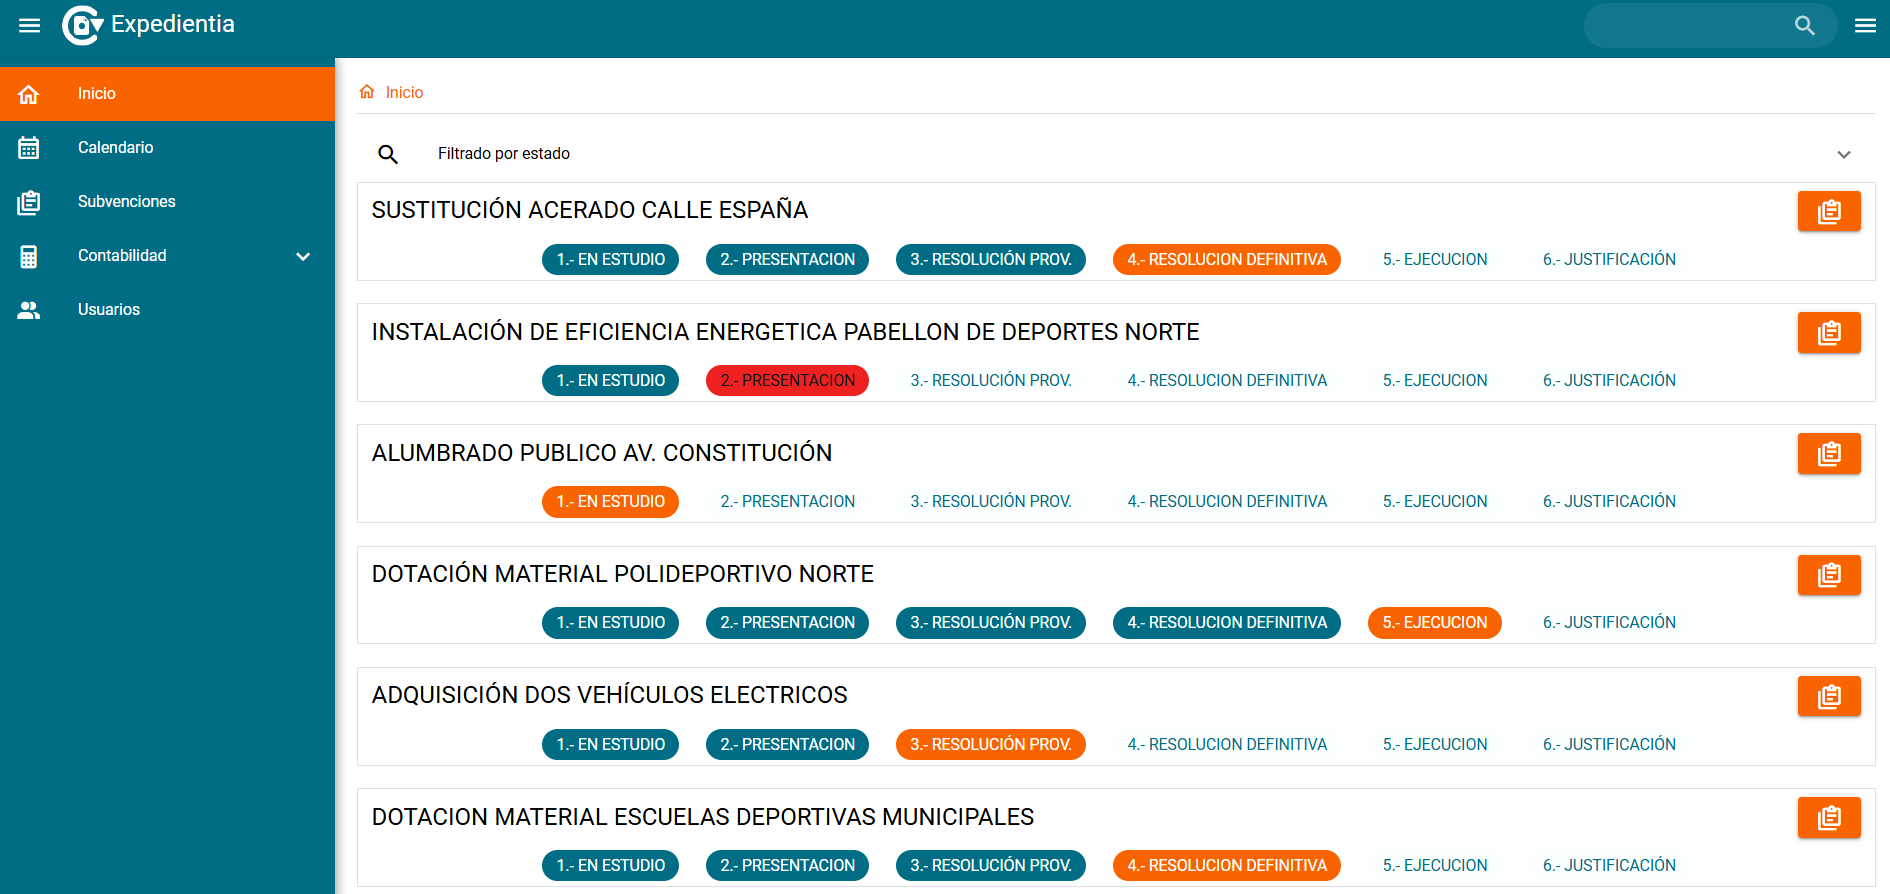The height and width of the screenshot is (894, 1890).
Task: Select 5.- EJECUCION stage for Dotación Material Polideportivo
Action: tap(1434, 623)
